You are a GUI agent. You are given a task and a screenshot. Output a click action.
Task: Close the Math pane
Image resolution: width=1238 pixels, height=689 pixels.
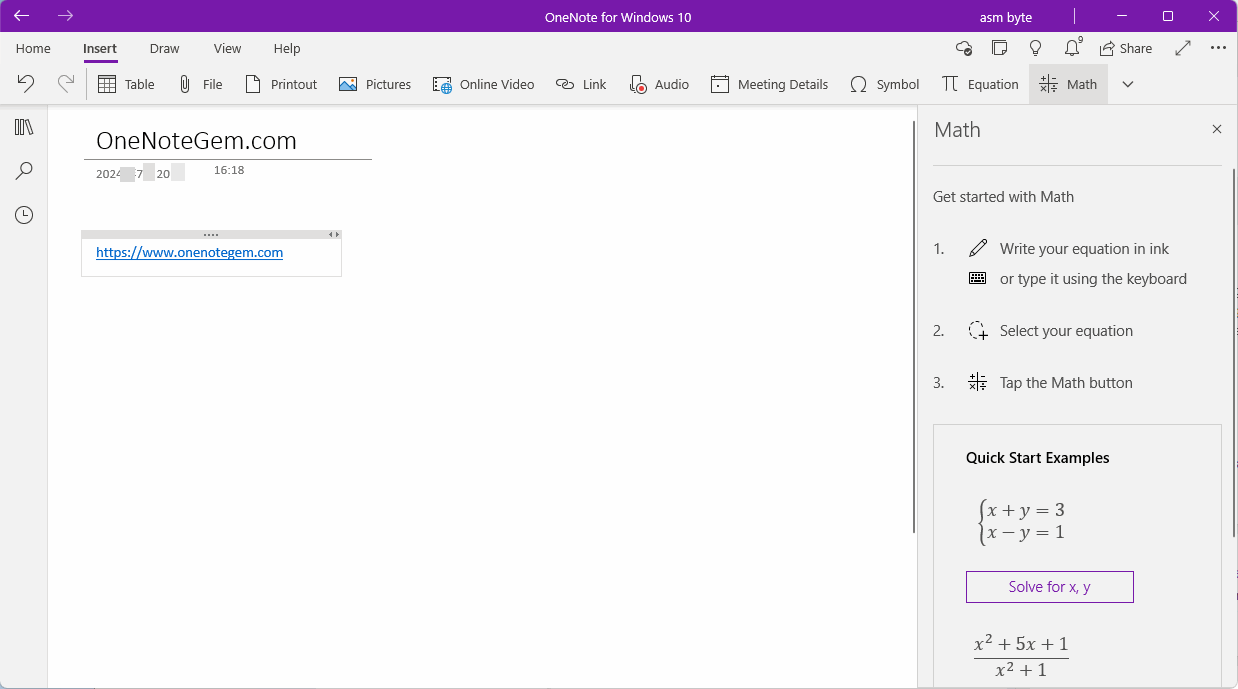click(x=1217, y=129)
